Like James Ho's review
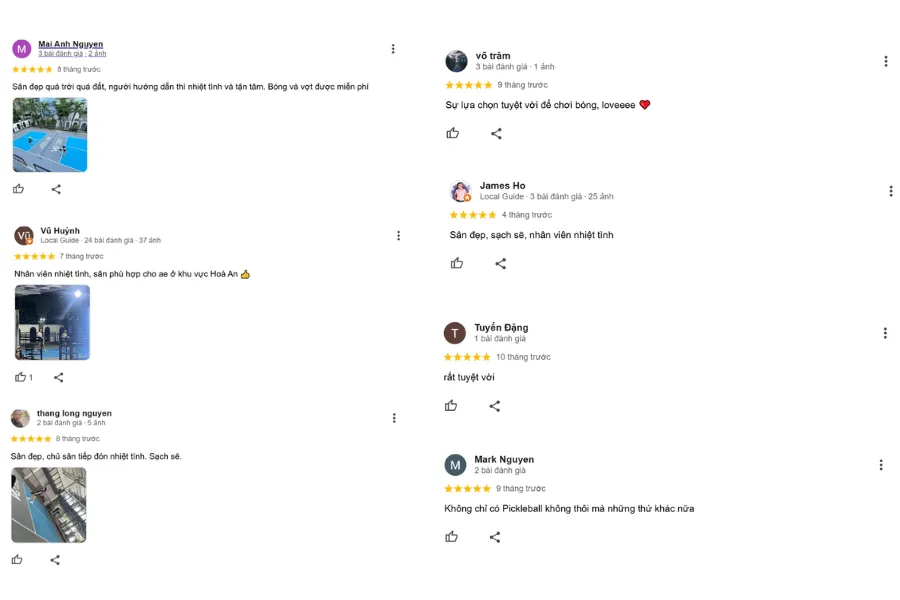This screenshot has width=900, height=600. click(457, 263)
